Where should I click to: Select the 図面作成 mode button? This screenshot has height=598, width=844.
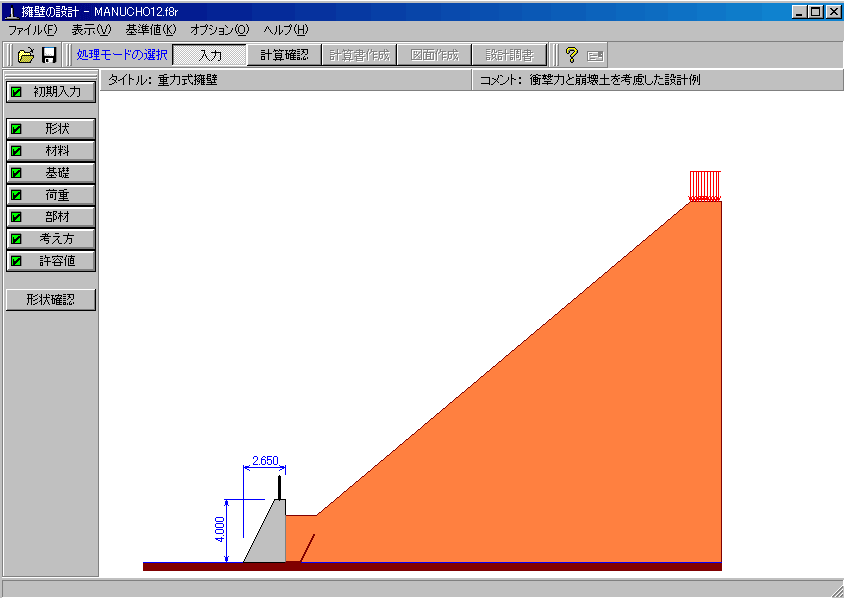(x=434, y=55)
